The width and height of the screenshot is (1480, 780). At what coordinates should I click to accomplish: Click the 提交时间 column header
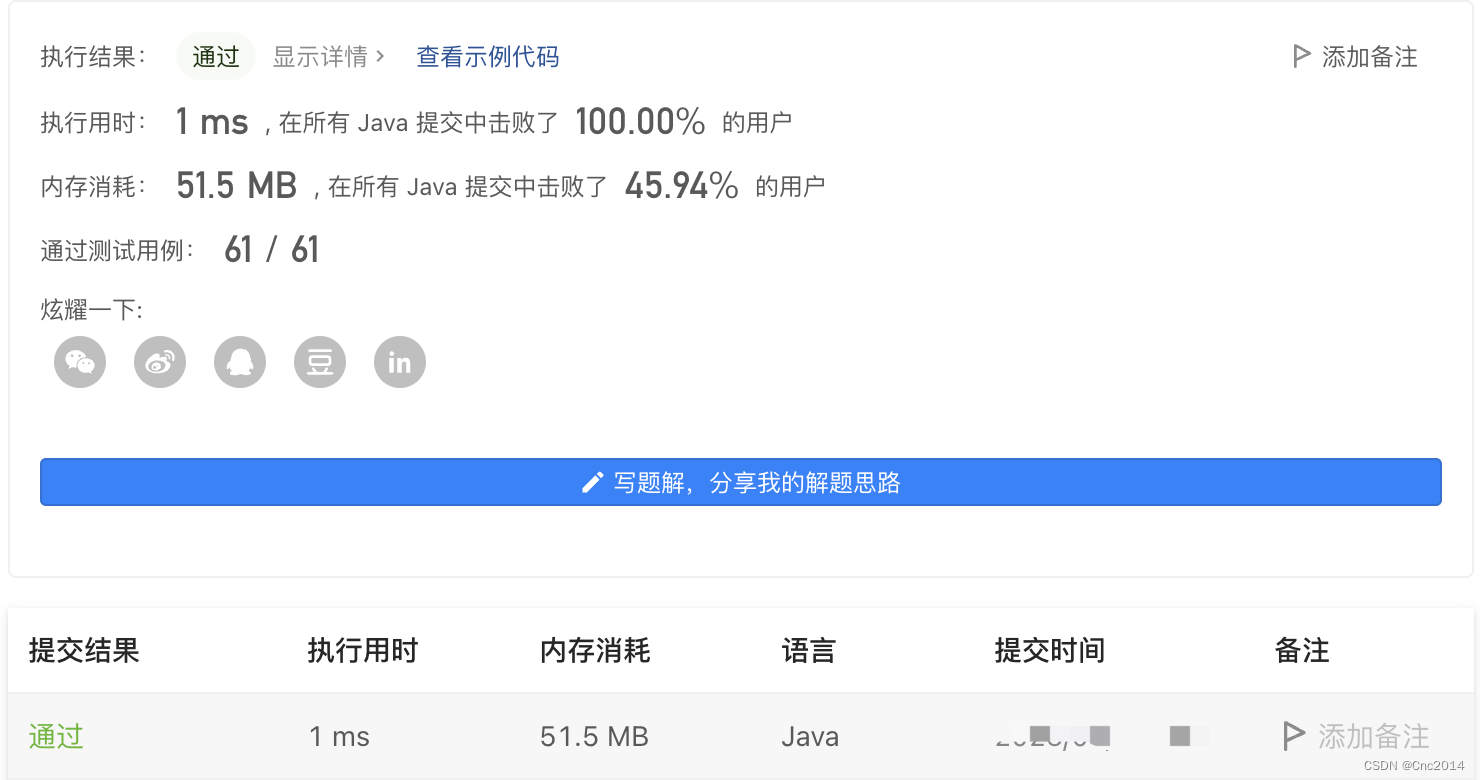tap(1049, 651)
